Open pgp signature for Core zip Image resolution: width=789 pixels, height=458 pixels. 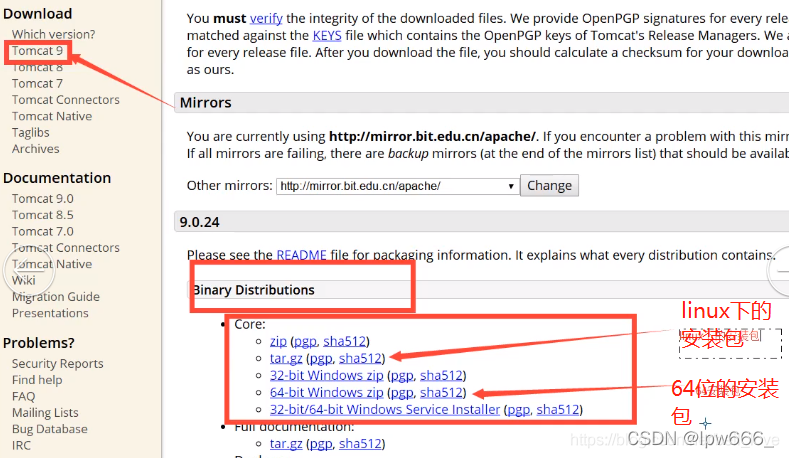pos(305,342)
